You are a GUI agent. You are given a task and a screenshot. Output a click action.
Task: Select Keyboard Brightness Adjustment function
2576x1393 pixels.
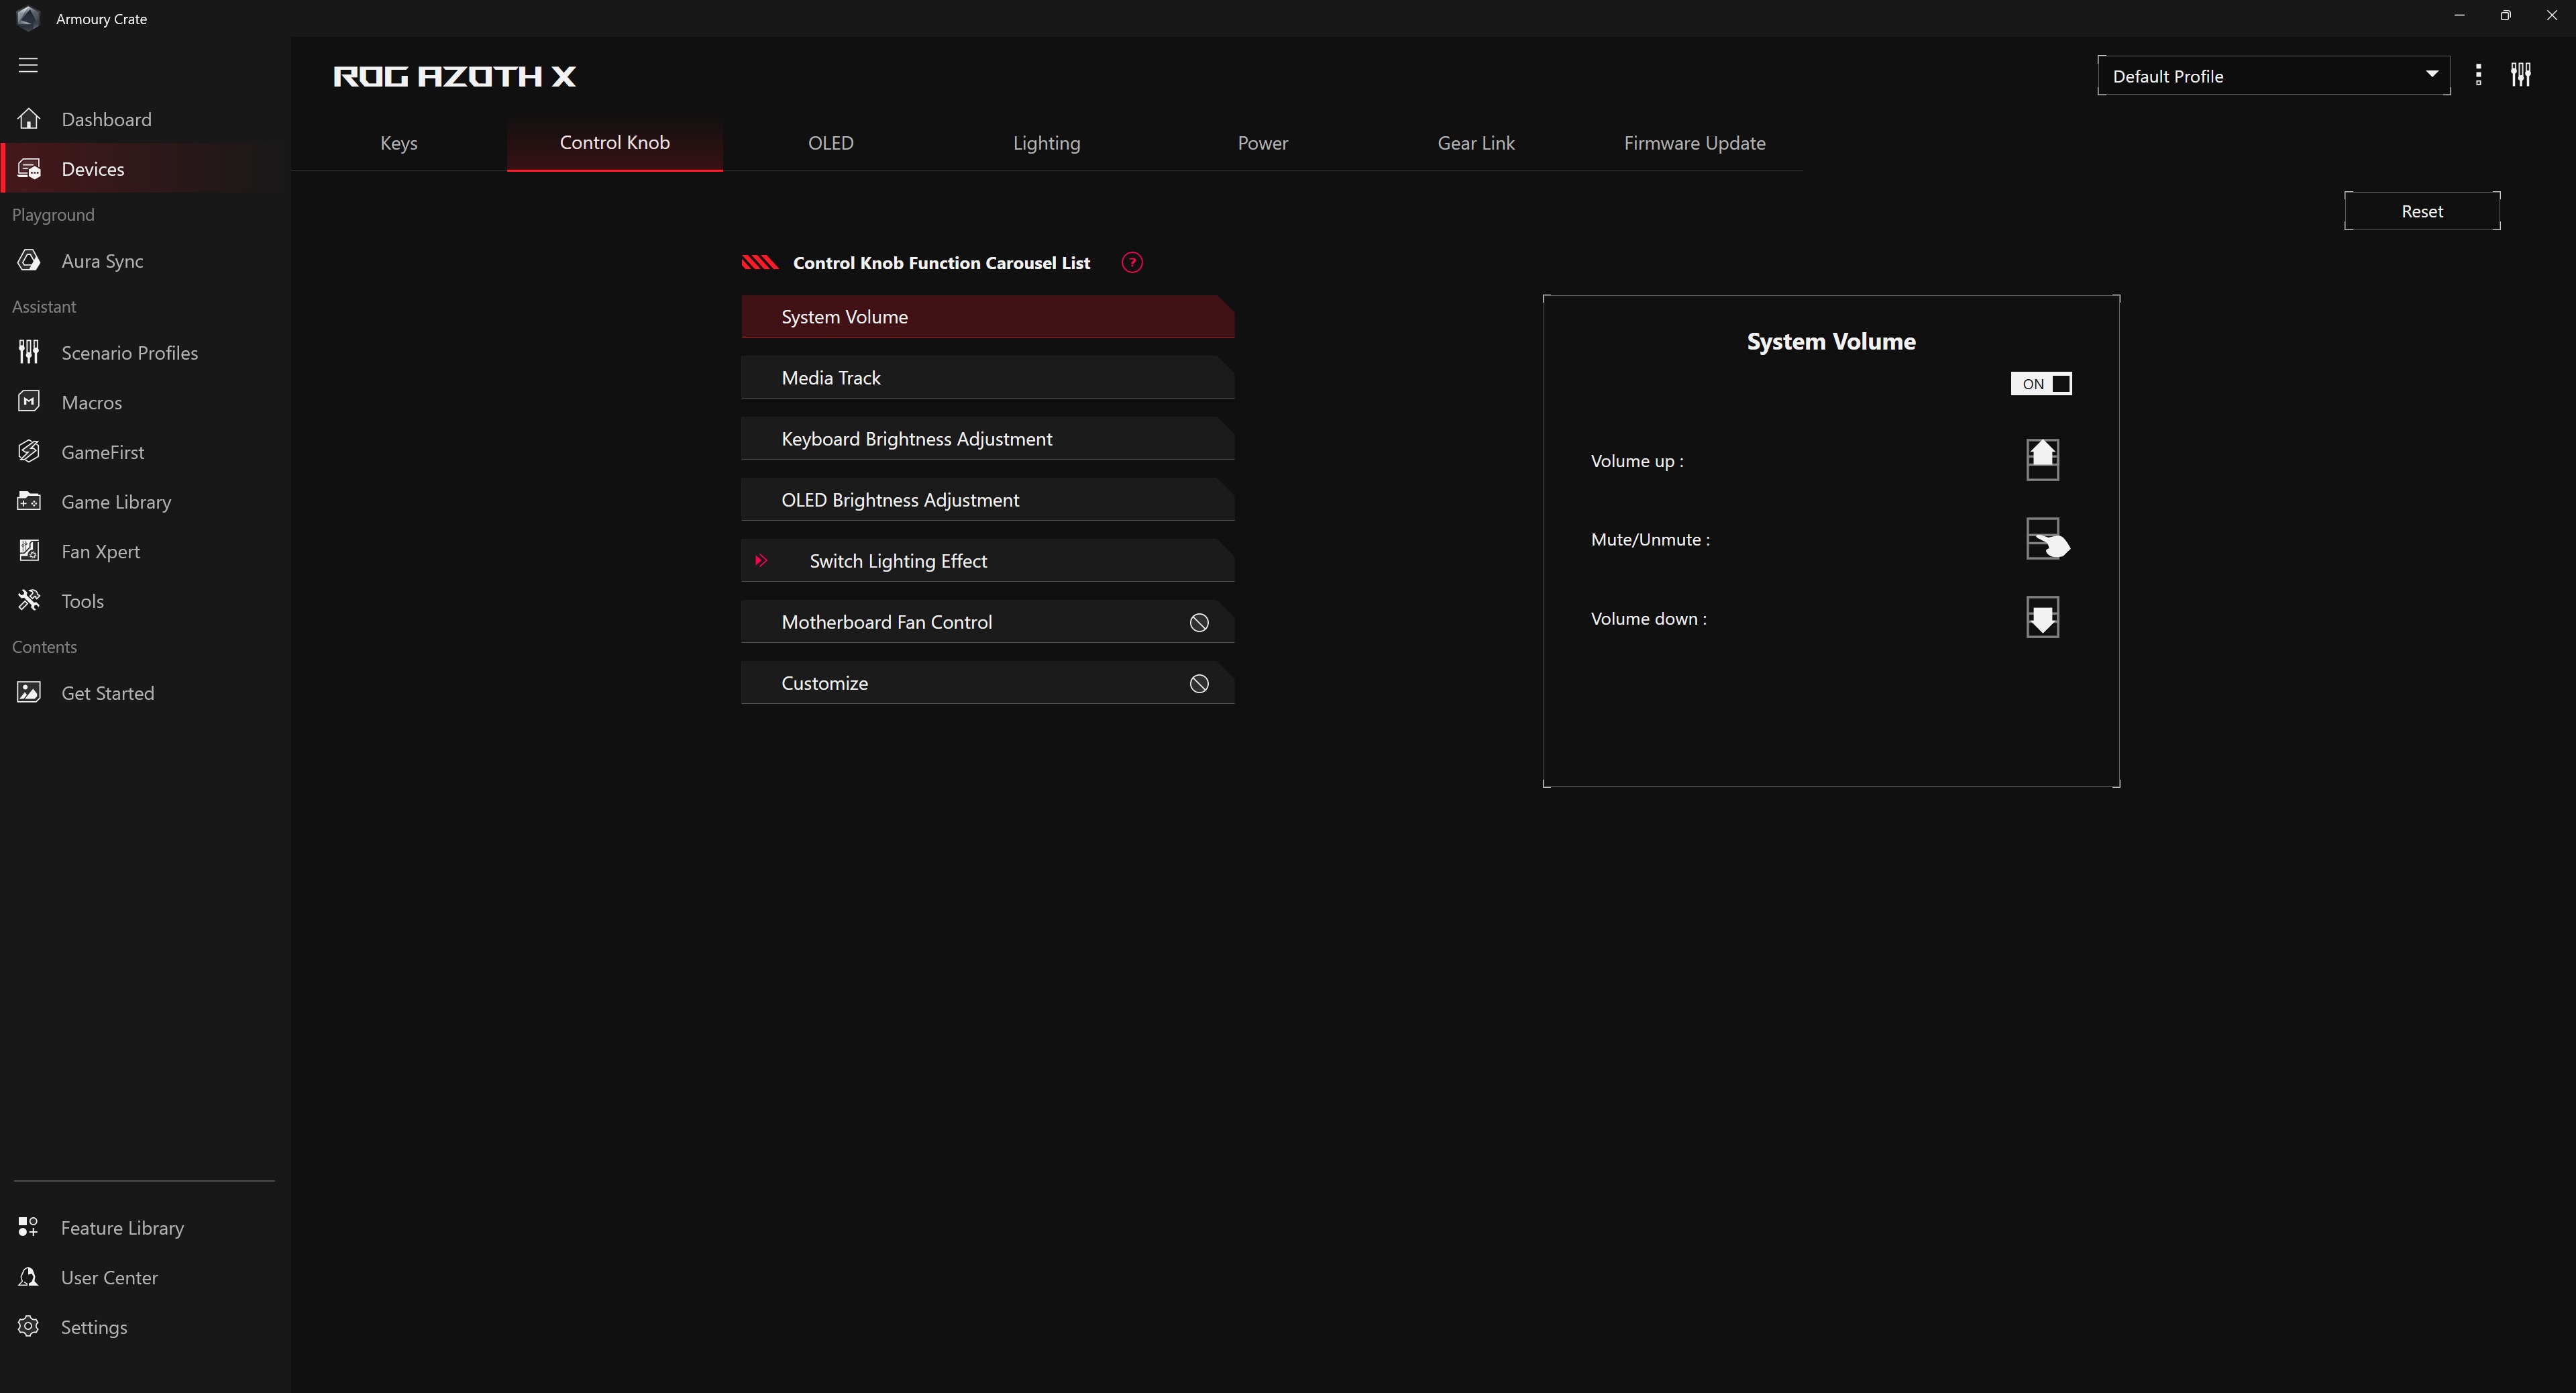pos(988,439)
